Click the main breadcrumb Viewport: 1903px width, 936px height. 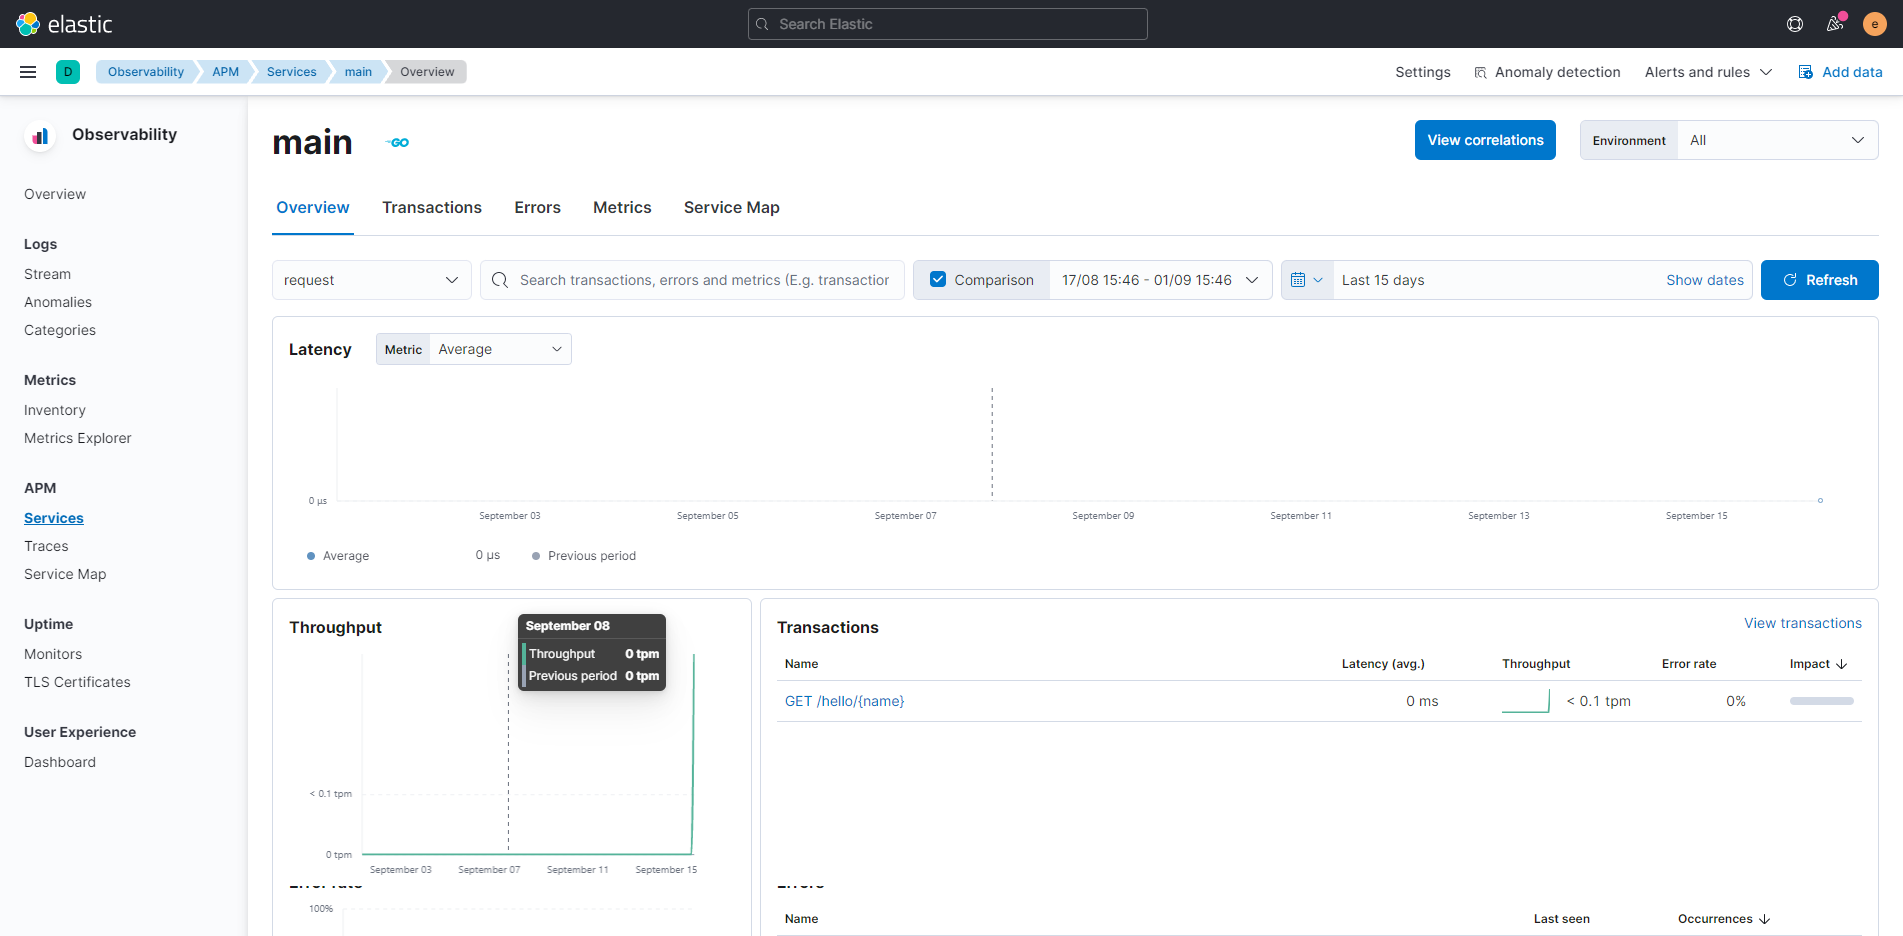(x=358, y=72)
